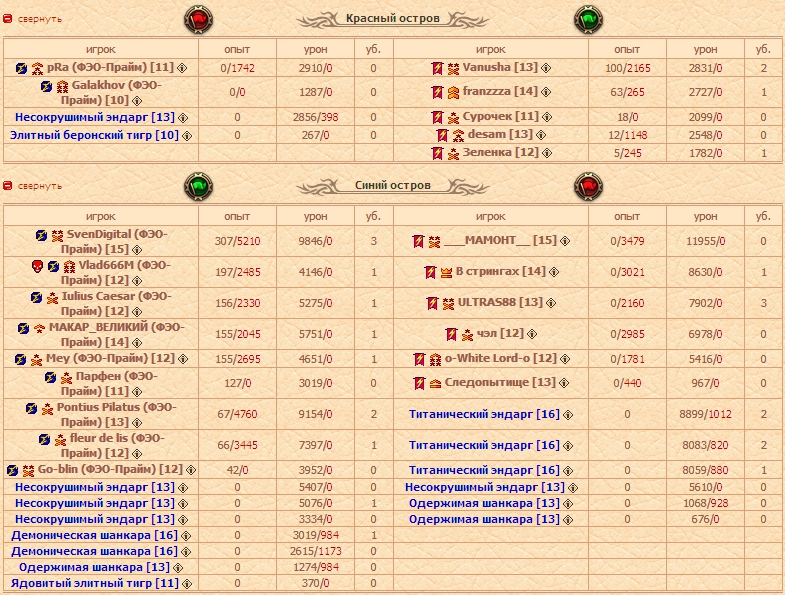Screen dimensions: 785x595
Task: Open Одержимая шанкара with damage 1274/984
Action: click(94, 567)
